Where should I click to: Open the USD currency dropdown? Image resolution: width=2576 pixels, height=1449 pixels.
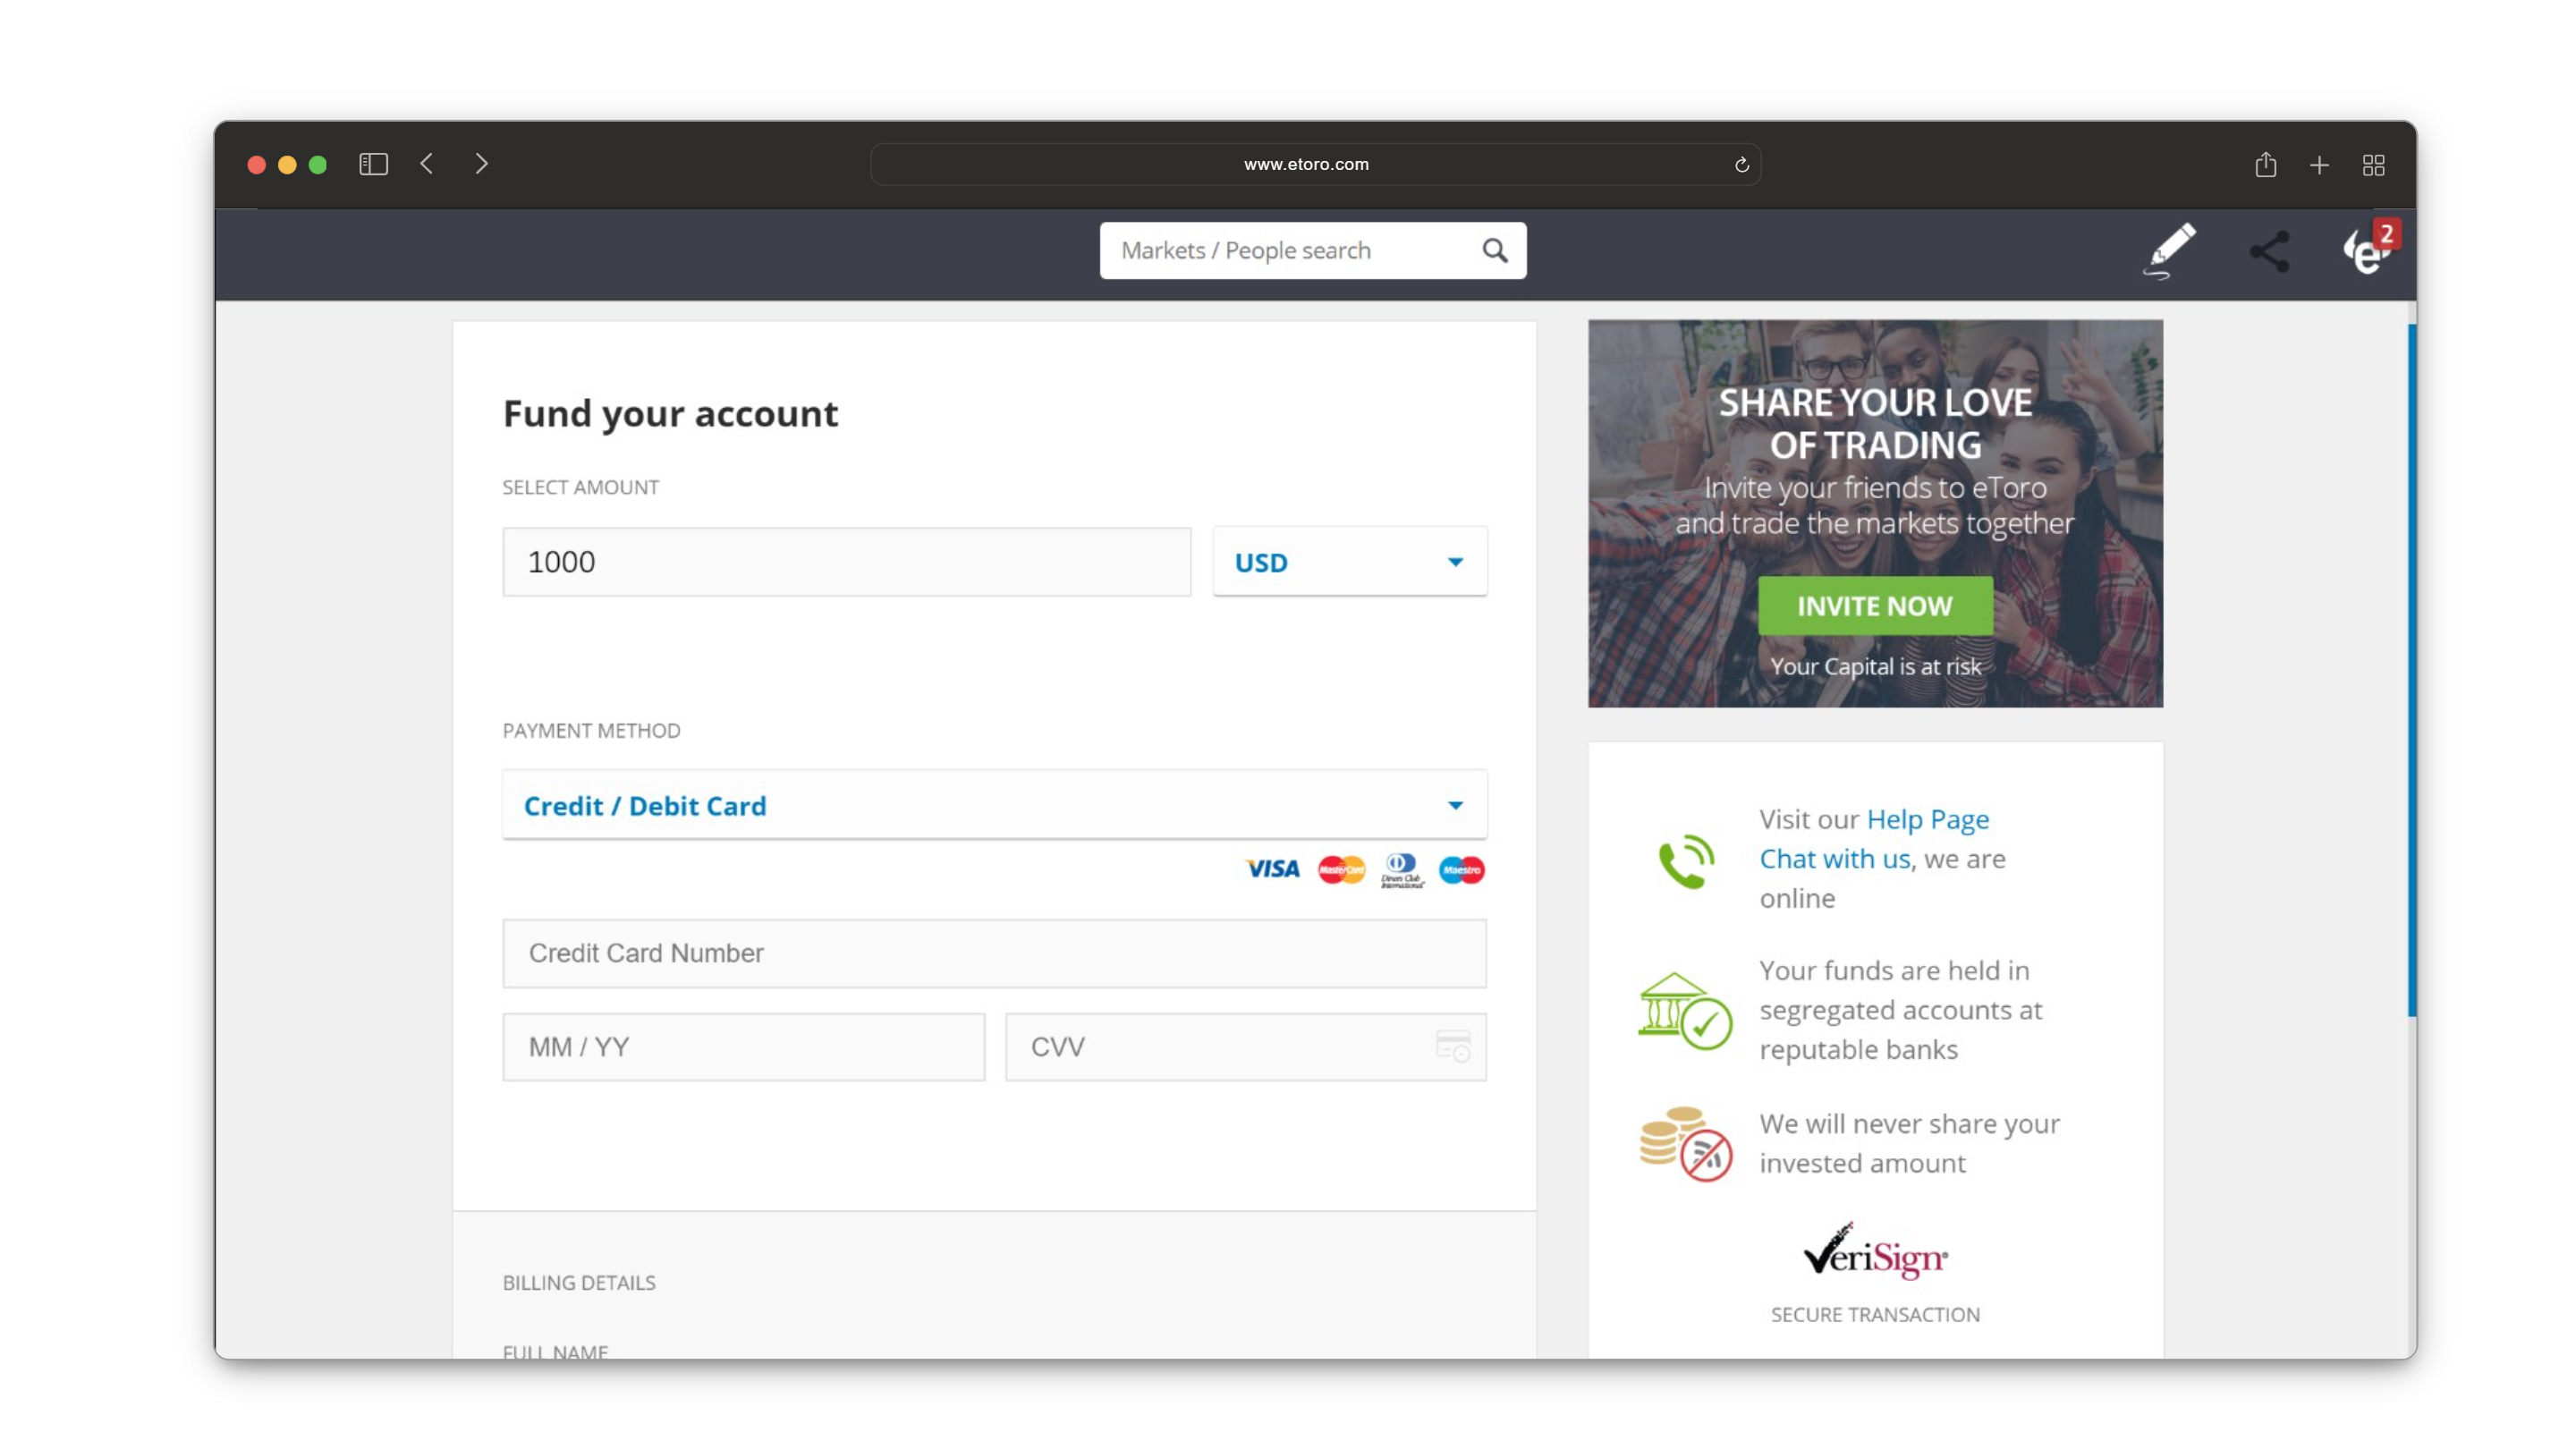(x=1350, y=562)
